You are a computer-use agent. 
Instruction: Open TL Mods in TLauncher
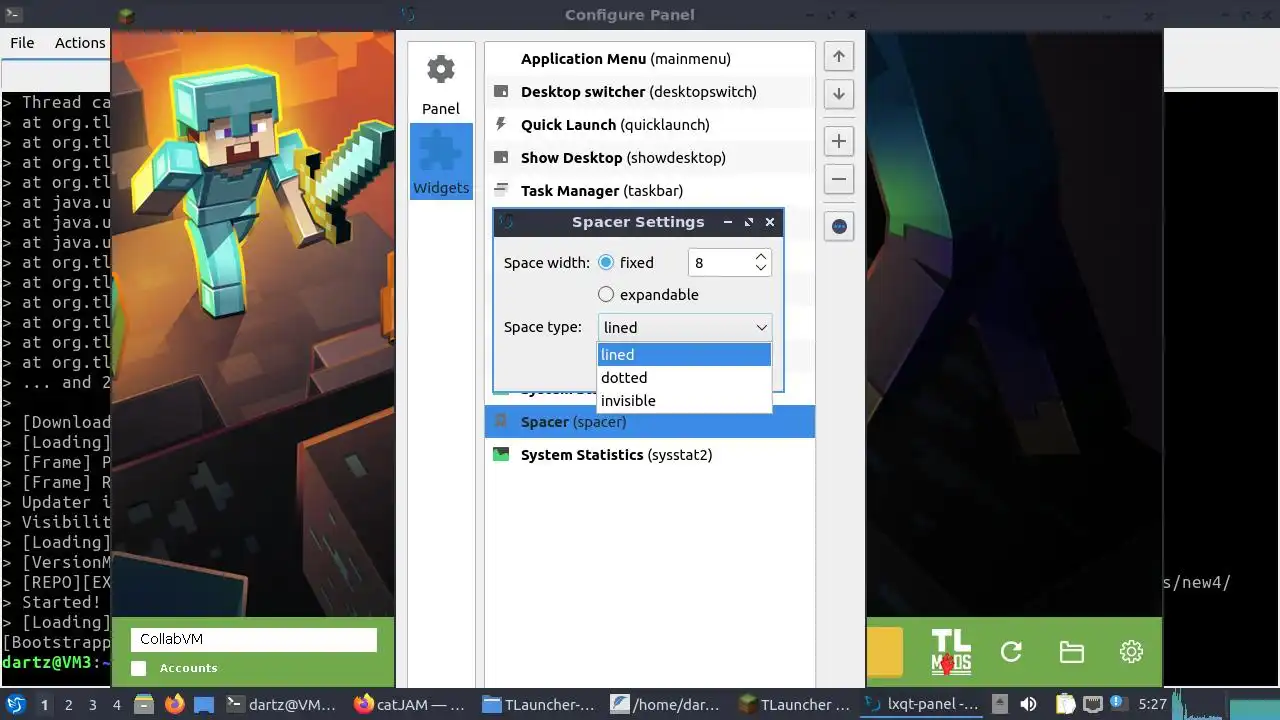[950, 652]
